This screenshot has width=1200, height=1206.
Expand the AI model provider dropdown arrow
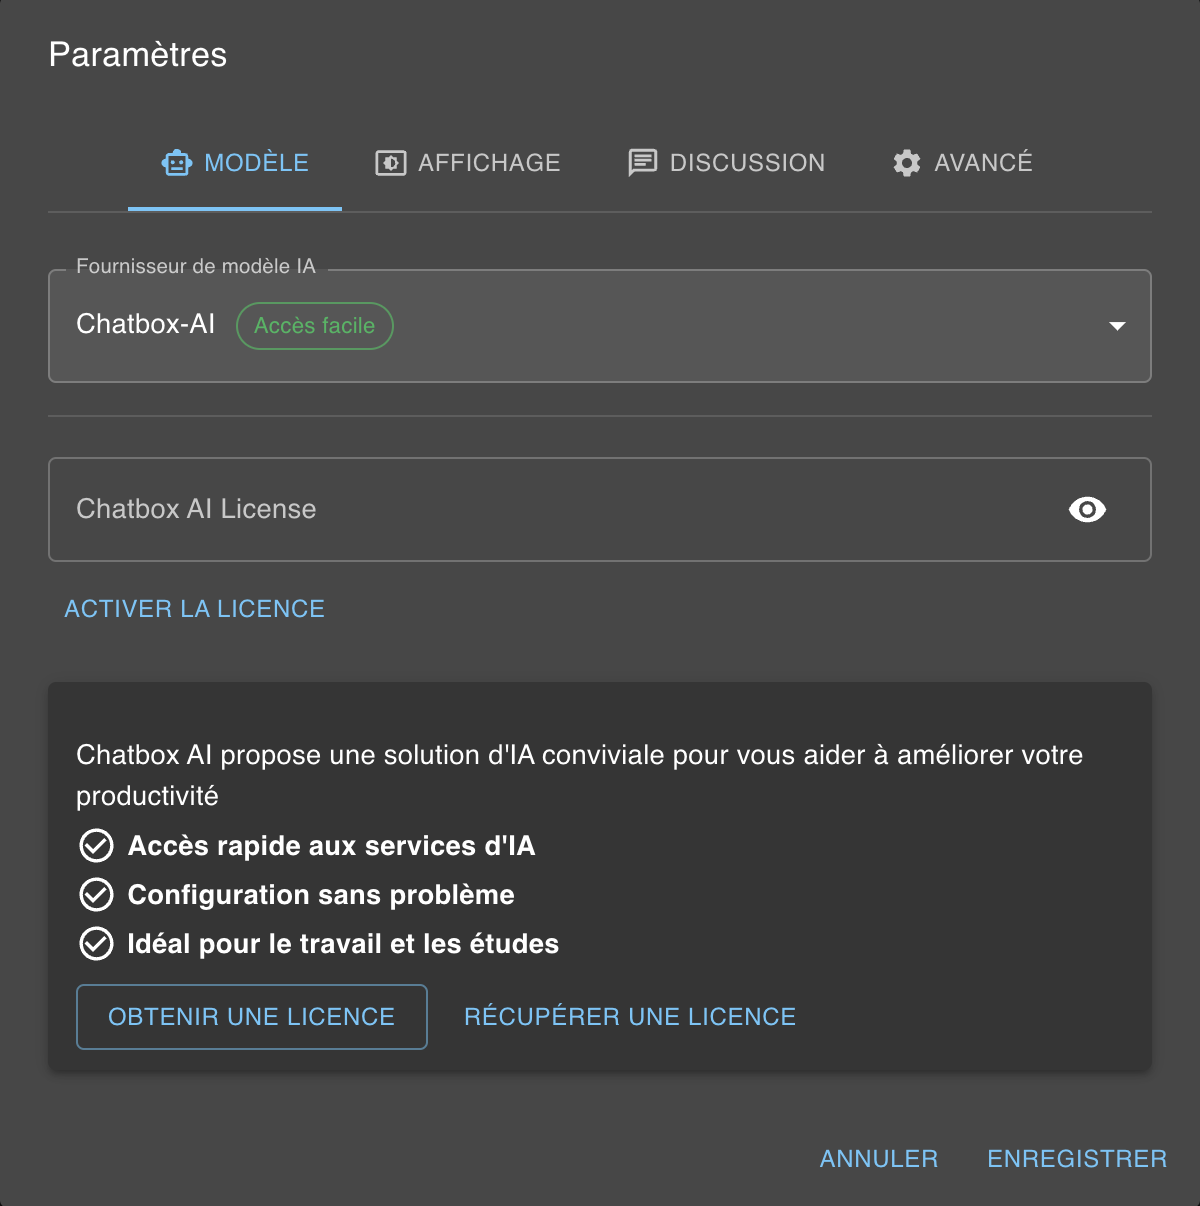(1117, 326)
